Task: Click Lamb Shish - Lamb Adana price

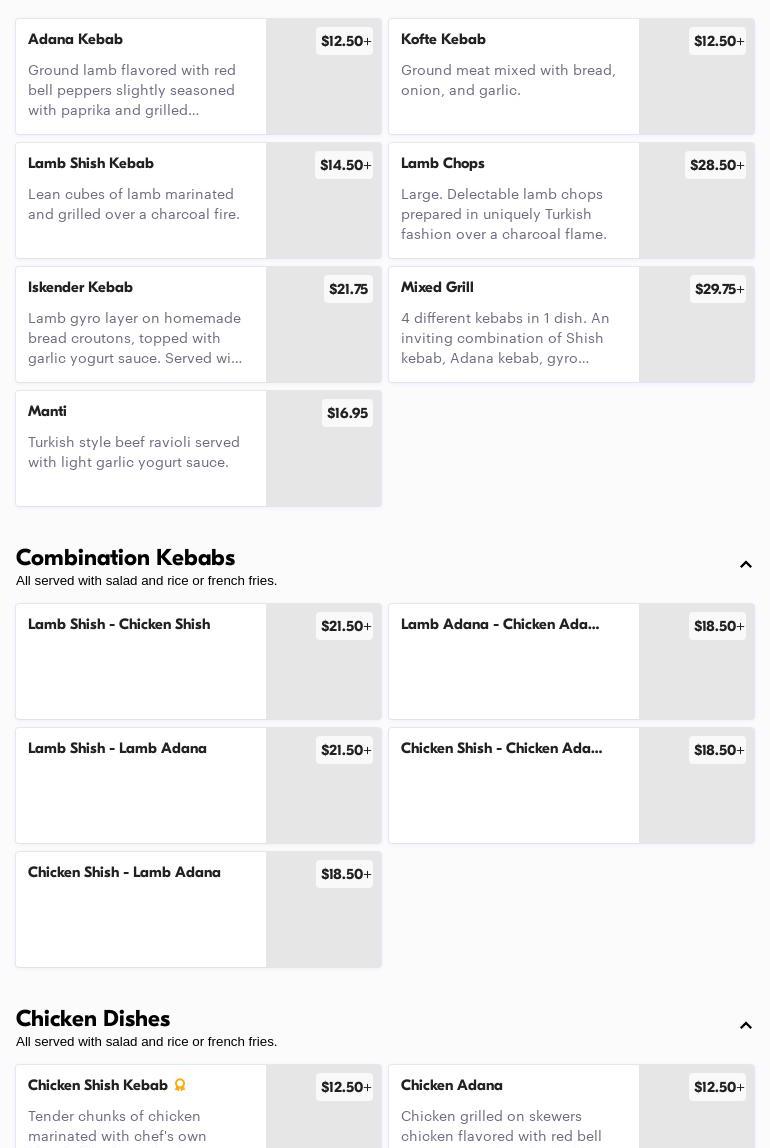Action: coord(345,750)
